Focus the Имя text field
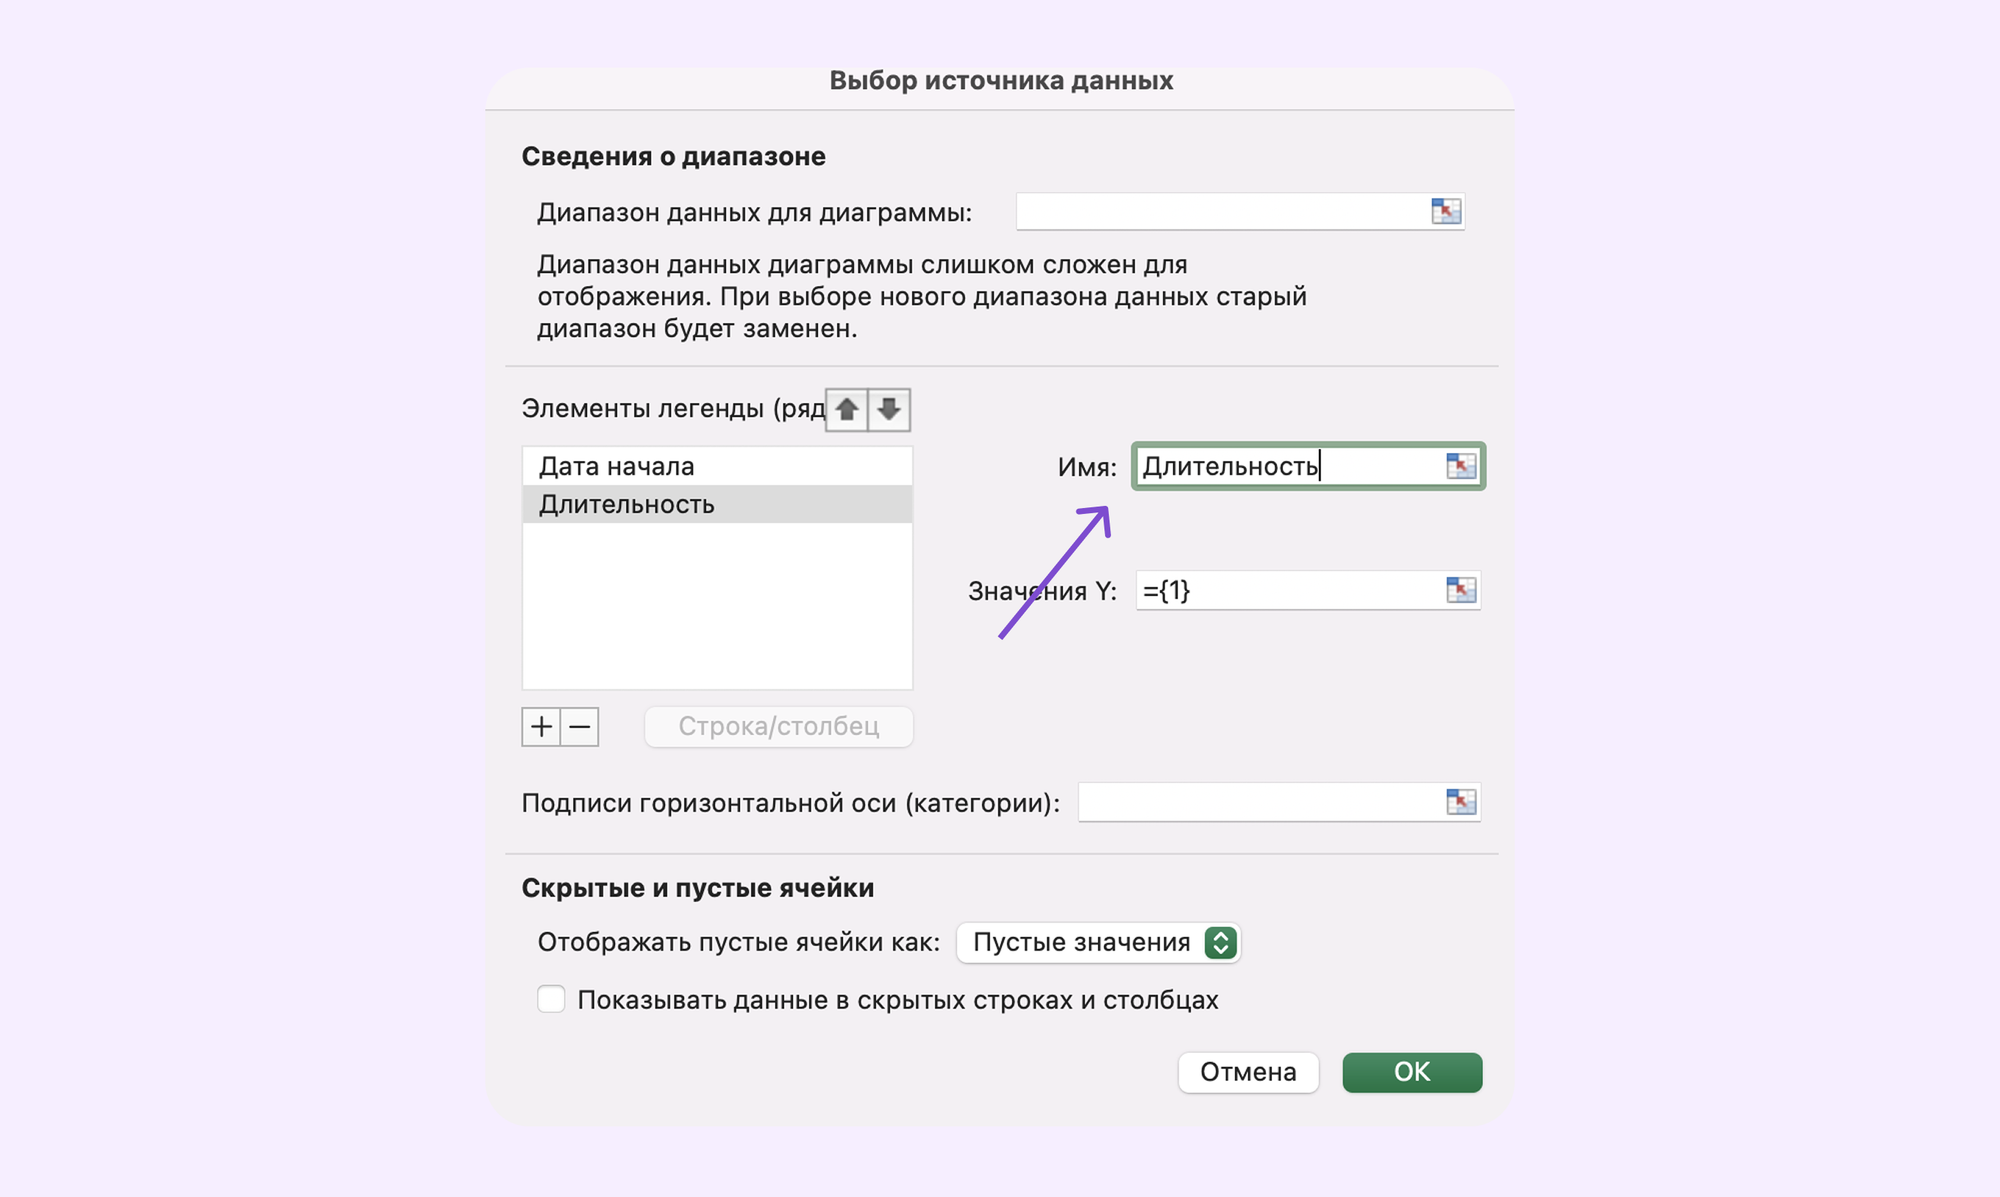The width and height of the screenshot is (2000, 1197). [1290, 466]
